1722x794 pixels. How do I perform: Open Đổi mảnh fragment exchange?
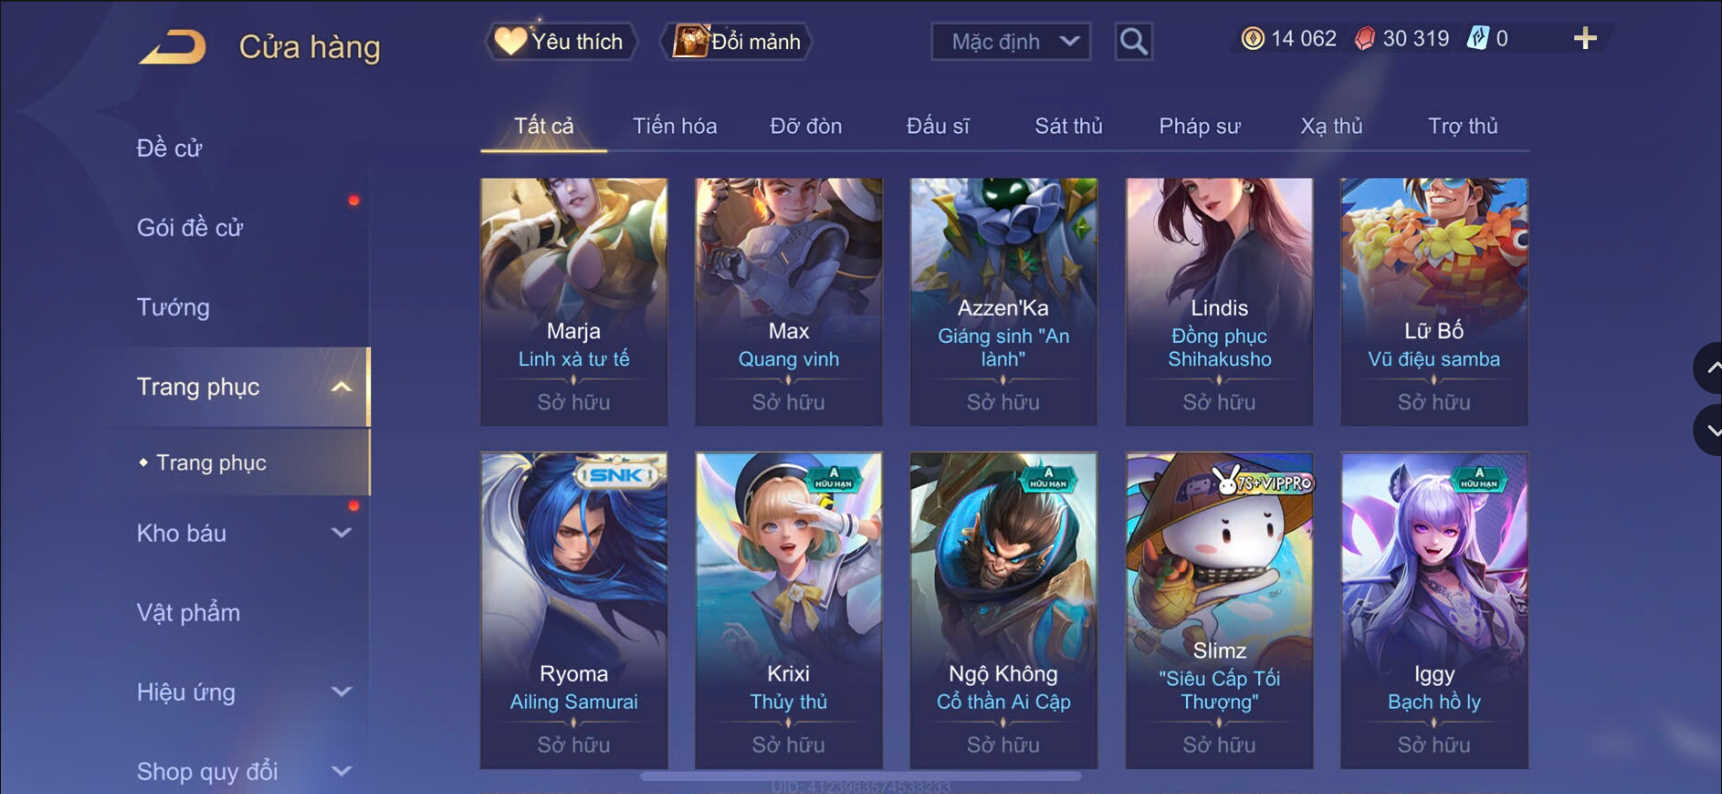[x=738, y=41]
